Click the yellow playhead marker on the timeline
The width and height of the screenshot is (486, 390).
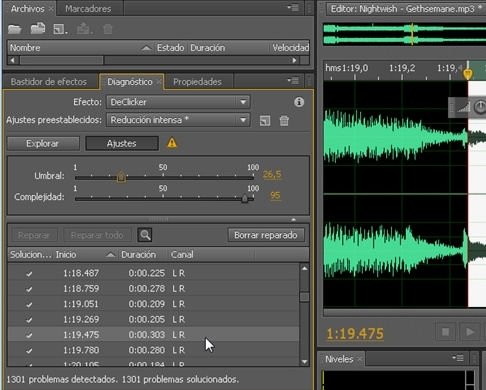click(468, 73)
